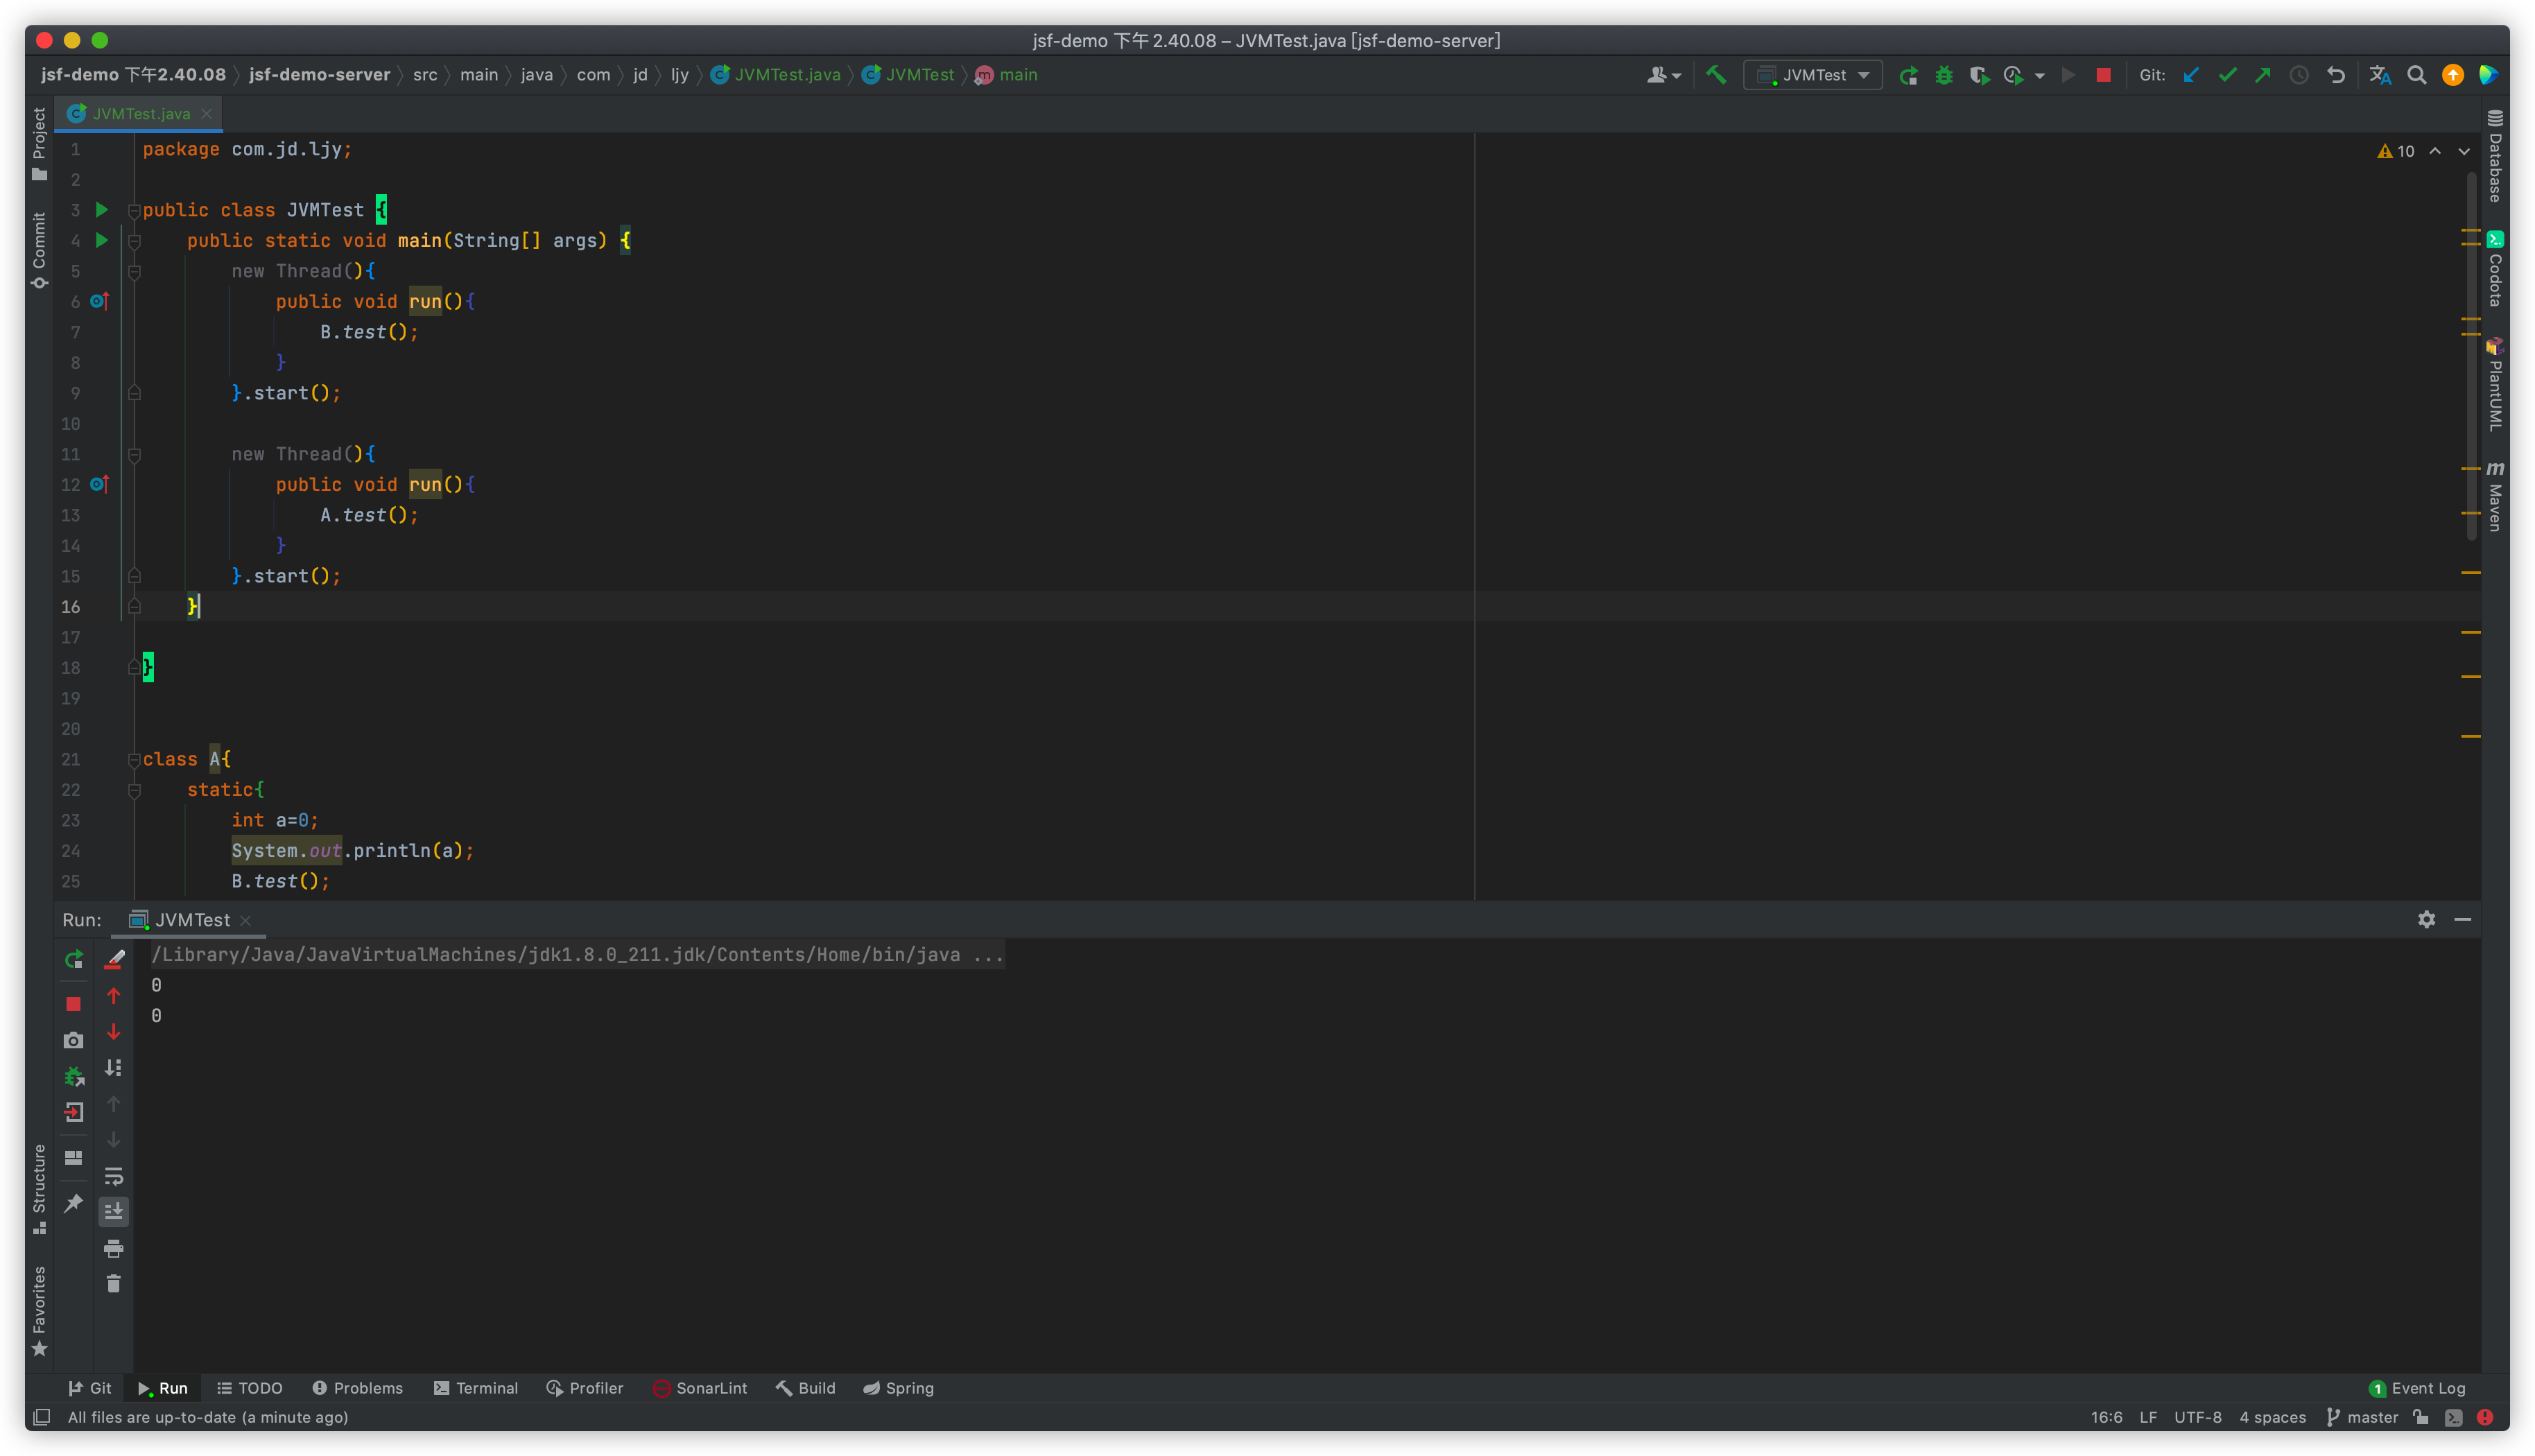2535x1456 pixels.
Task: Click Git update project arrow icon
Action: (x=2191, y=75)
